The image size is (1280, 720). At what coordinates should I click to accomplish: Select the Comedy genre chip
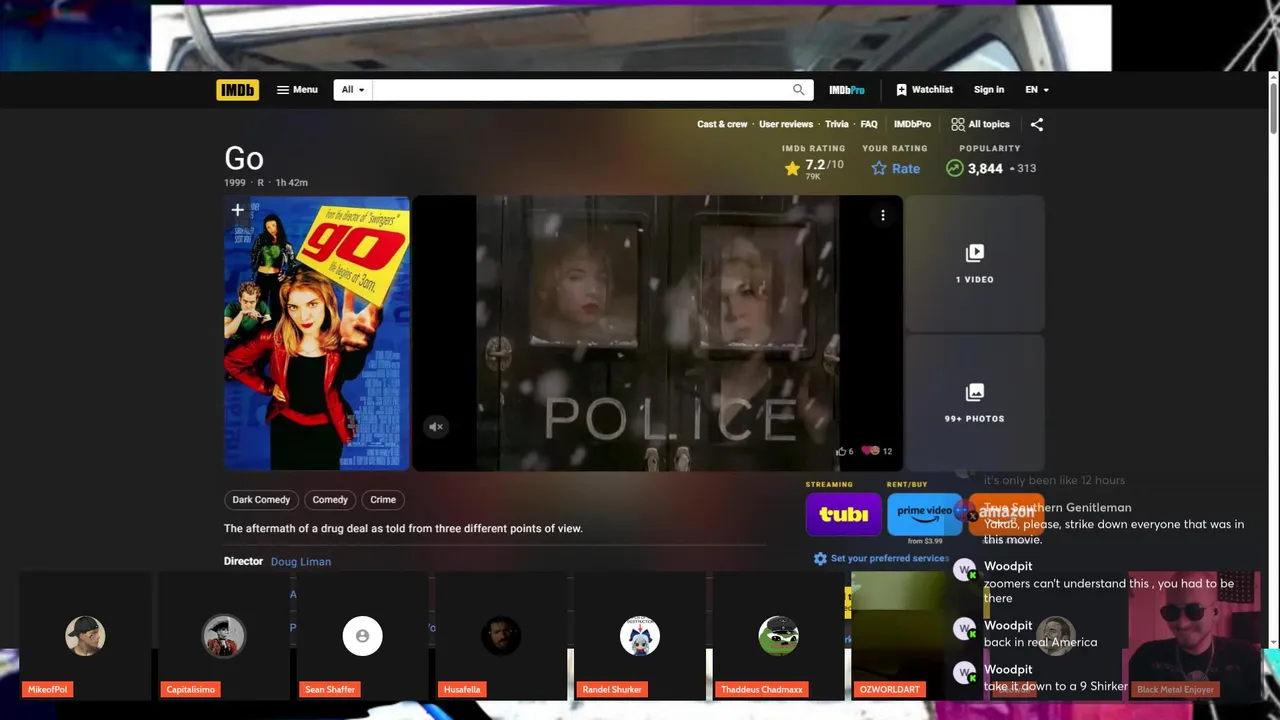[x=330, y=500]
